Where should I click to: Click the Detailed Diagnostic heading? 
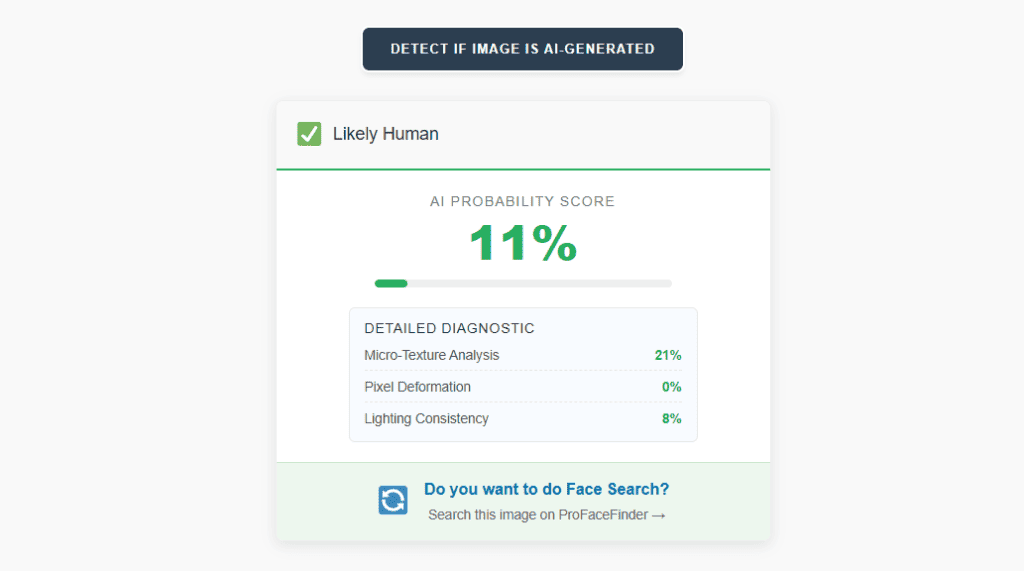(449, 328)
